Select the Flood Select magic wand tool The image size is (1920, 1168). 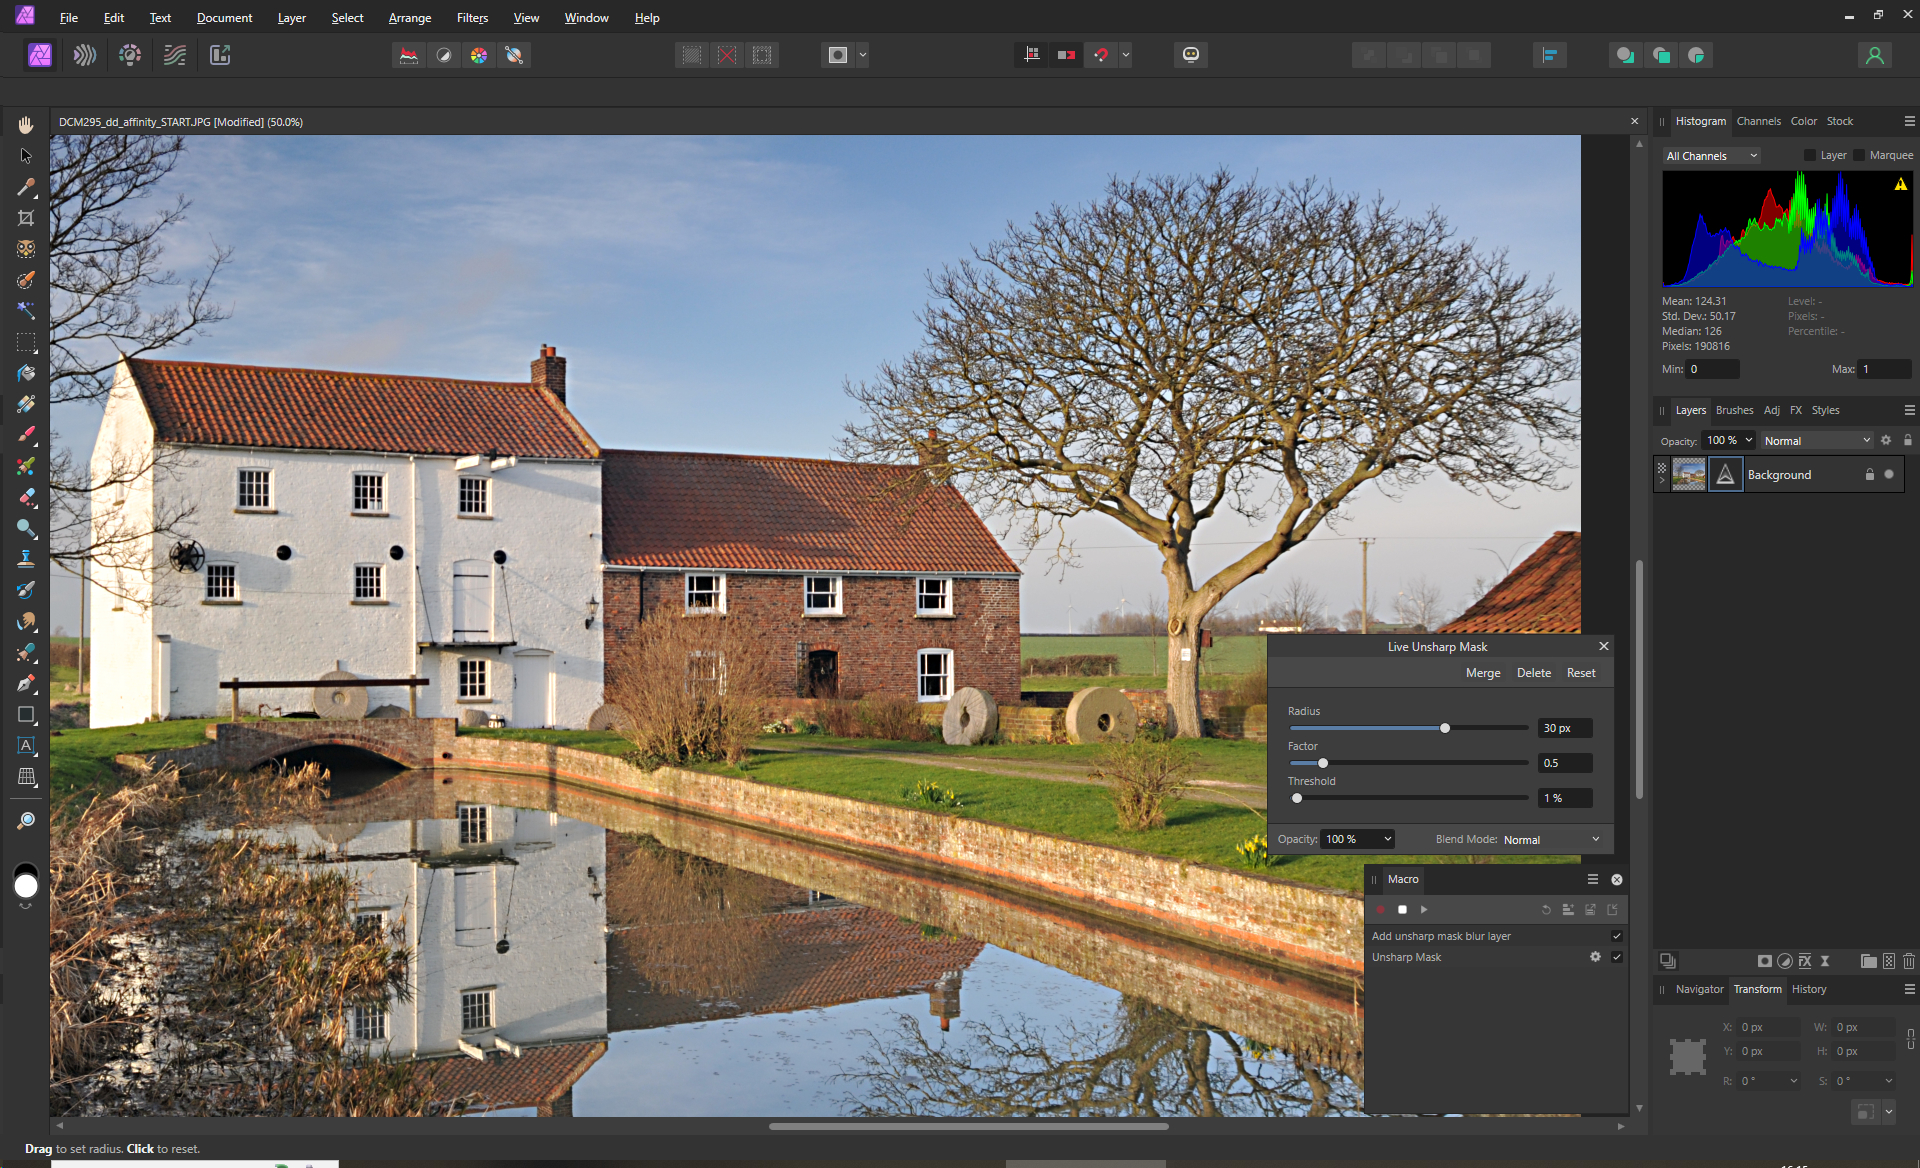(26, 311)
